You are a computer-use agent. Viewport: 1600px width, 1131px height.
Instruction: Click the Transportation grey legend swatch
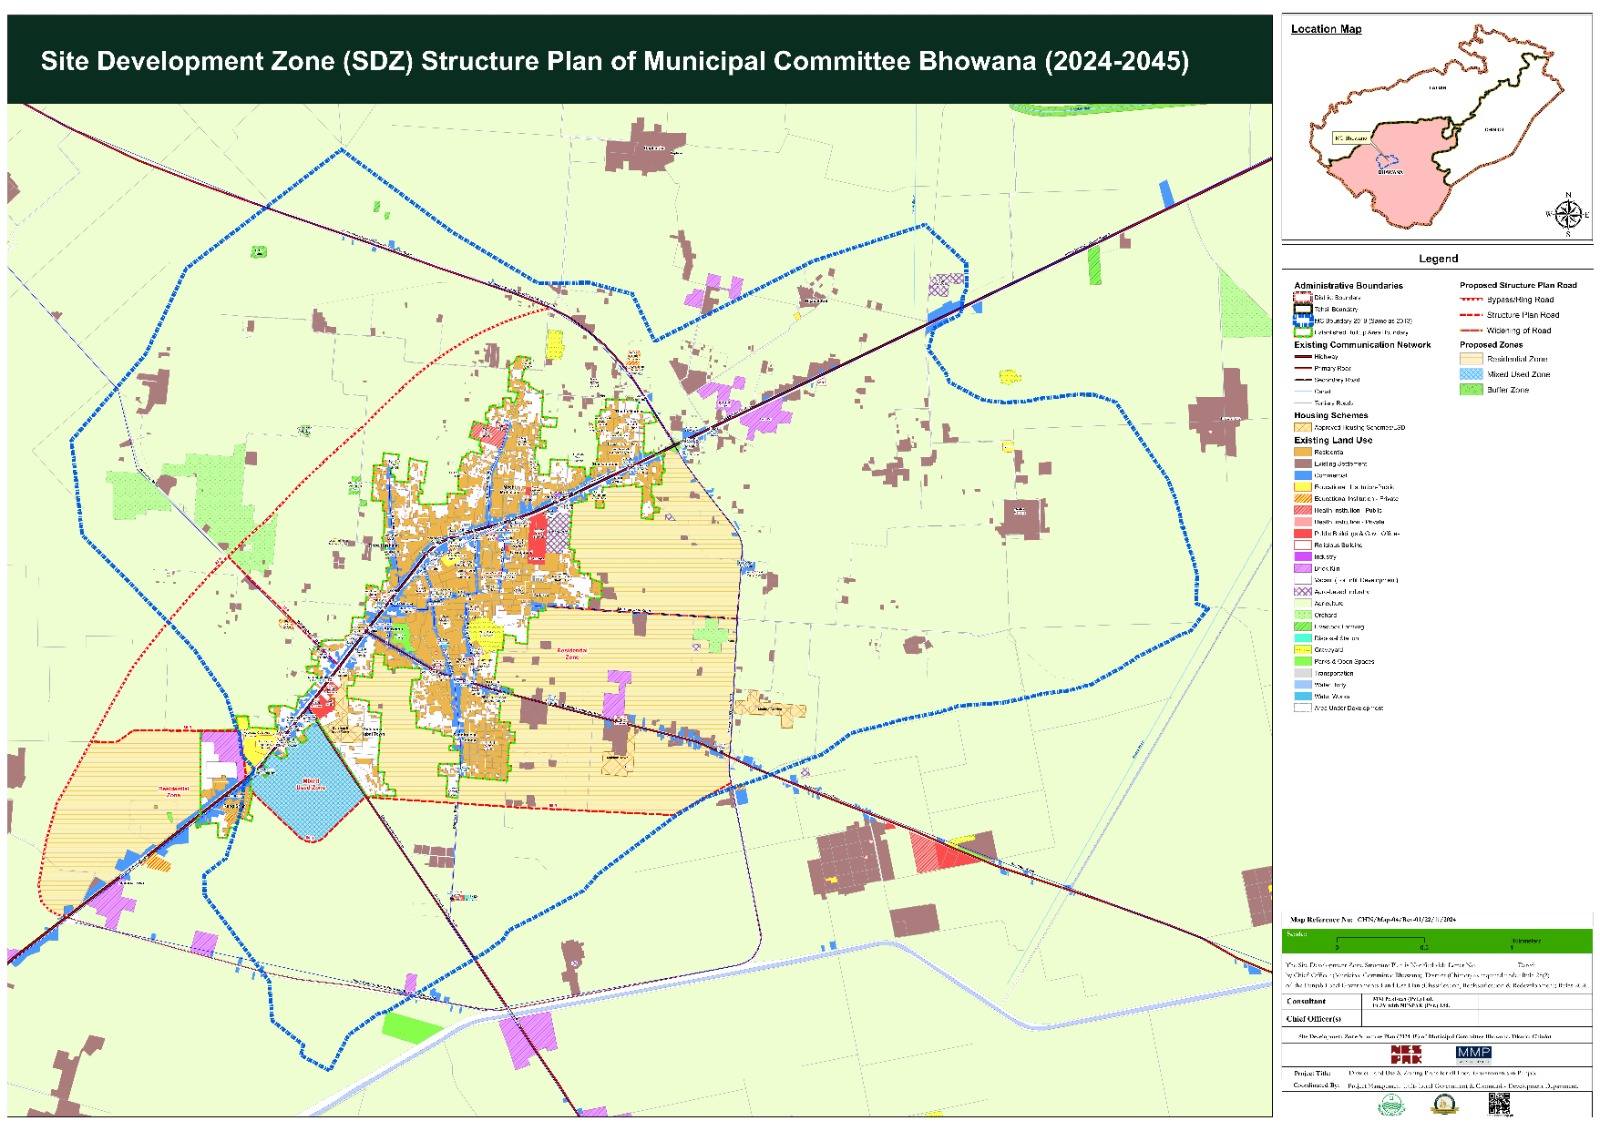1302,673
